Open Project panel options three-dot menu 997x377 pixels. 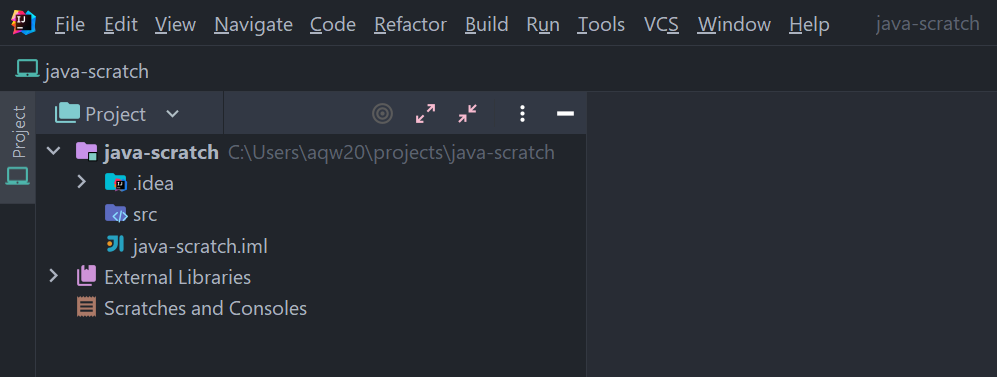coord(522,114)
